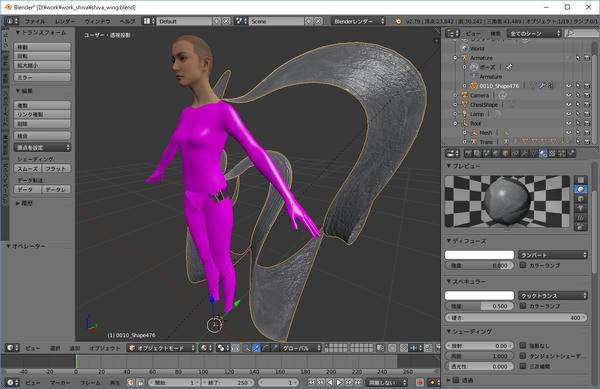Image resolution: width=600 pixels, height=389 pixels.
Task: Open the レンダー menu
Action: pos(65,21)
